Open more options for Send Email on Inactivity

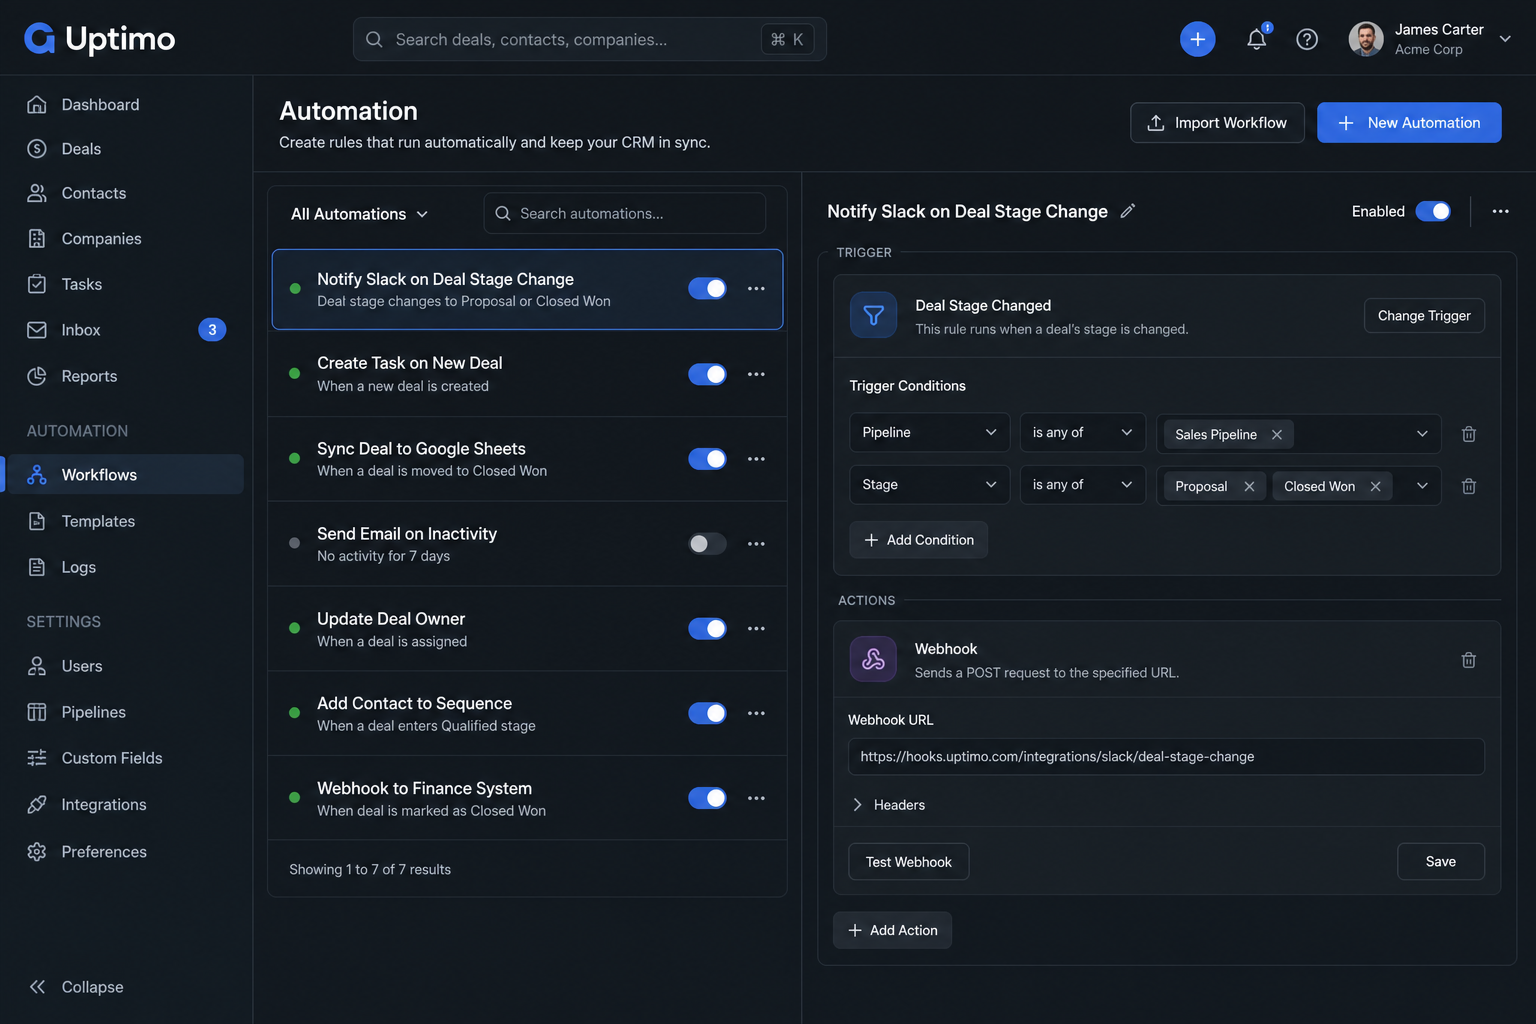tap(756, 544)
